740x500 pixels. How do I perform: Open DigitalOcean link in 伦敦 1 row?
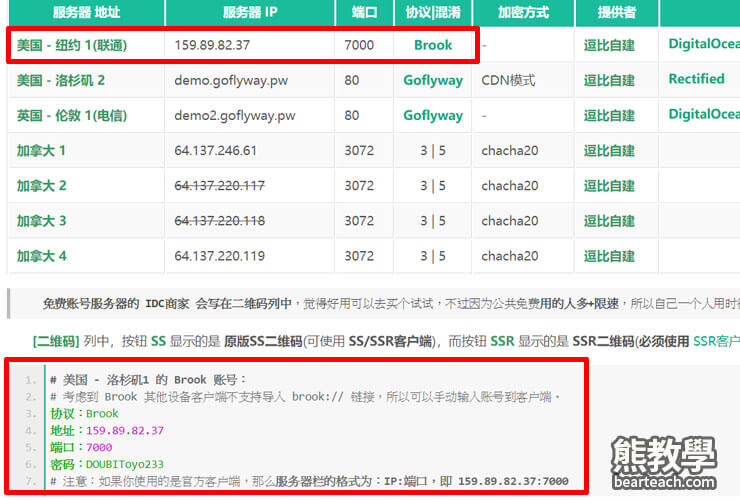pyautogui.click(x=704, y=114)
